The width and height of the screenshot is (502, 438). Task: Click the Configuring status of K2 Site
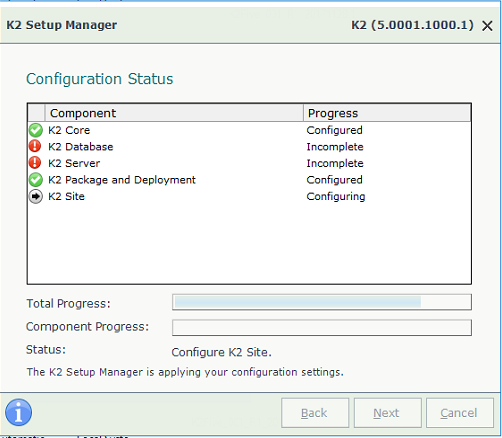coord(336,197)
